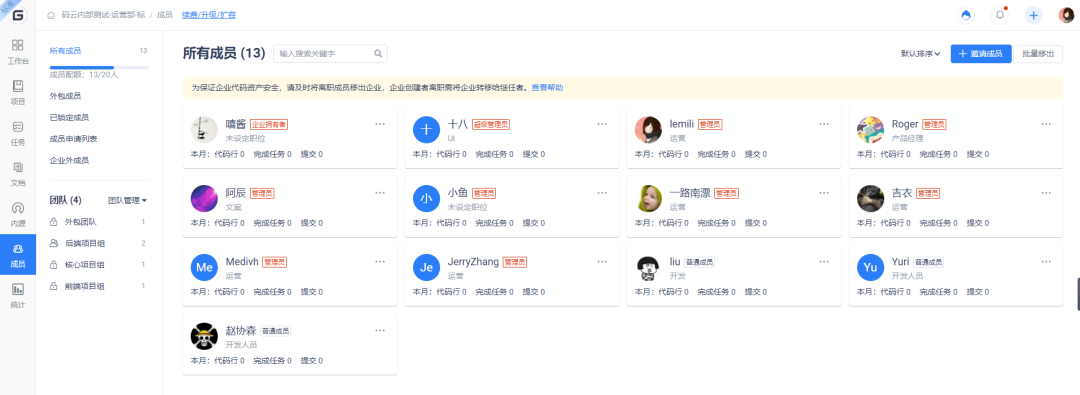Open the 默认排序 sort dropdown
The height and width of the screenshot is (395, 1080).
coord(921,54)
